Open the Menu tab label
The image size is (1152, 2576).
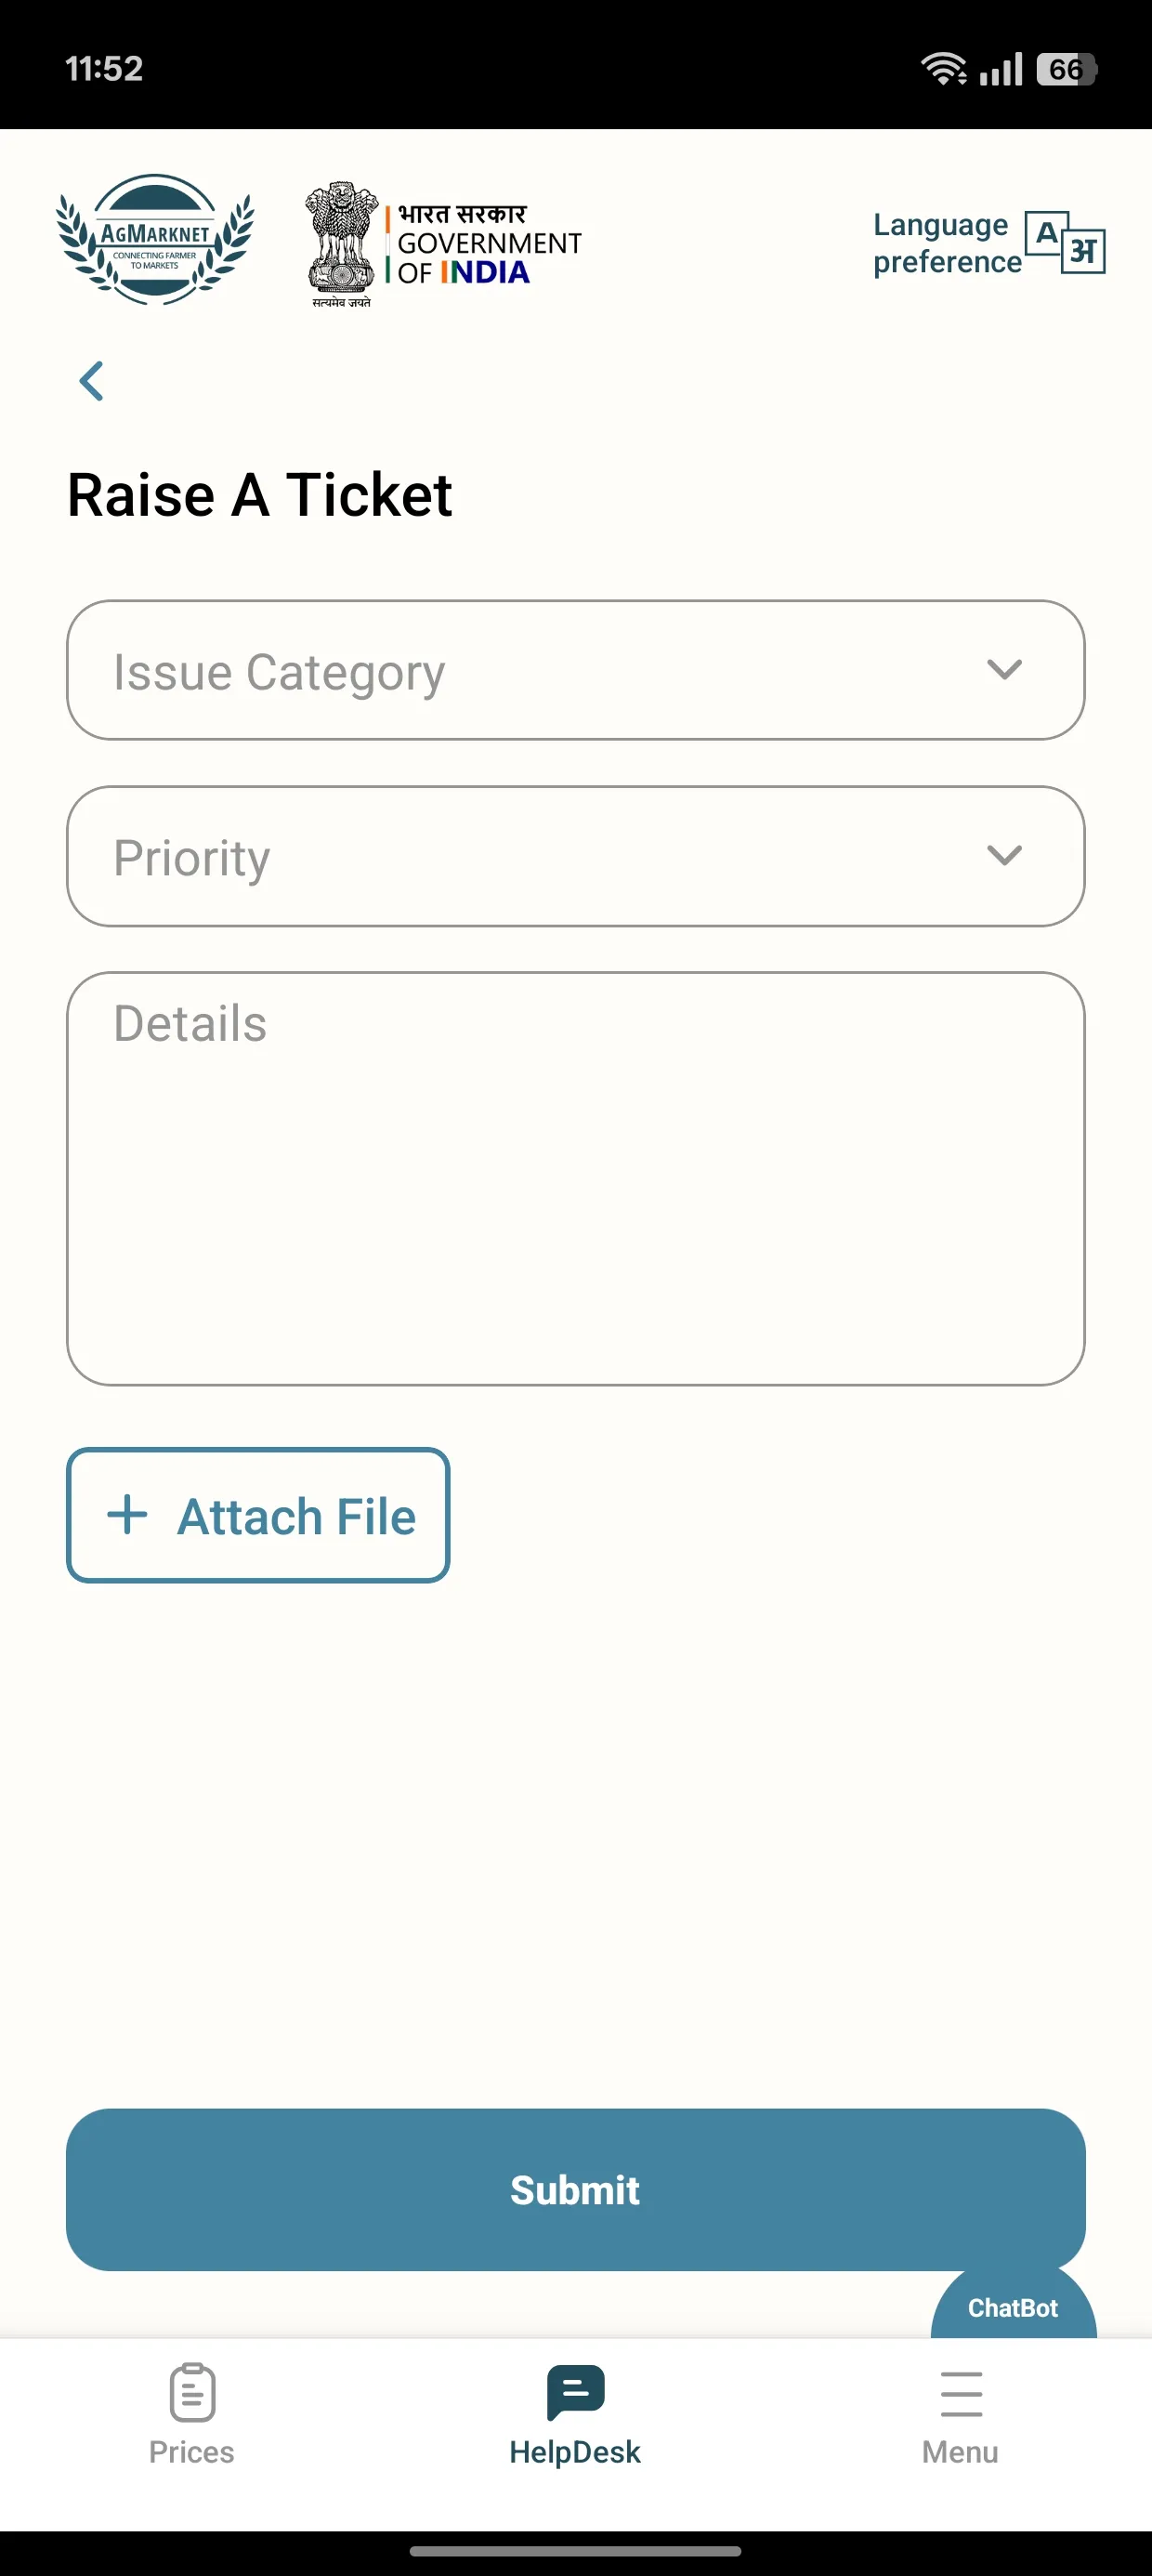click(x=960, y=2452)
